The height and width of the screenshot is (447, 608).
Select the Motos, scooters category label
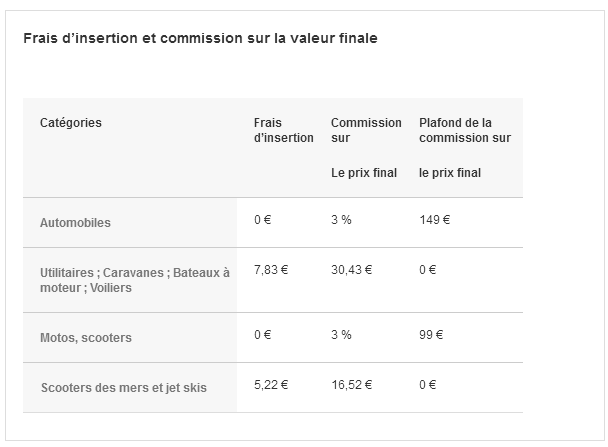[86, 338]
